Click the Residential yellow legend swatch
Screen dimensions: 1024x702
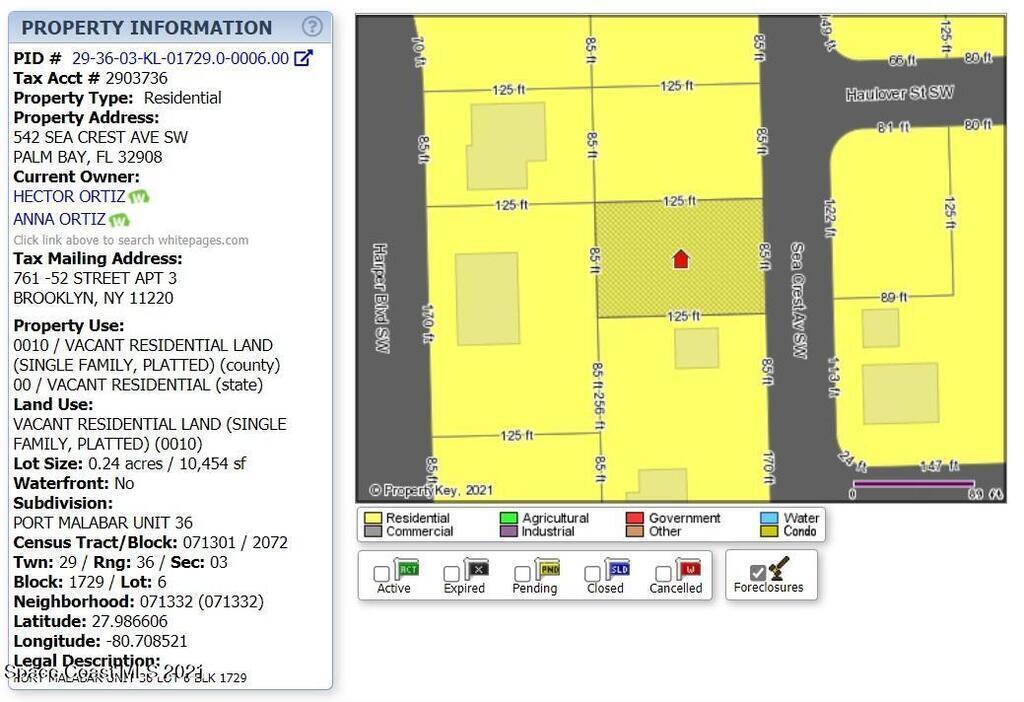point(373,518)
